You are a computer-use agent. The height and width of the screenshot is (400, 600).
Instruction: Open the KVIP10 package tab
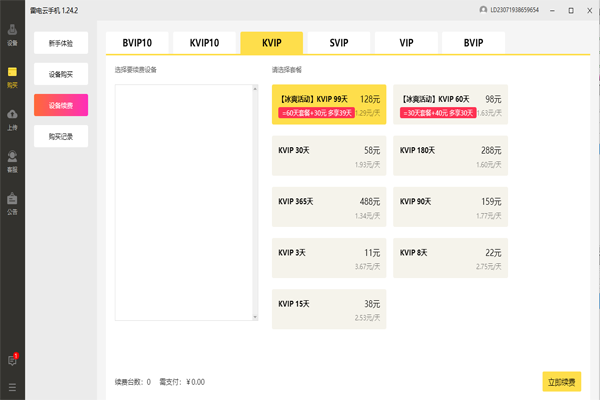click(205, 43)
